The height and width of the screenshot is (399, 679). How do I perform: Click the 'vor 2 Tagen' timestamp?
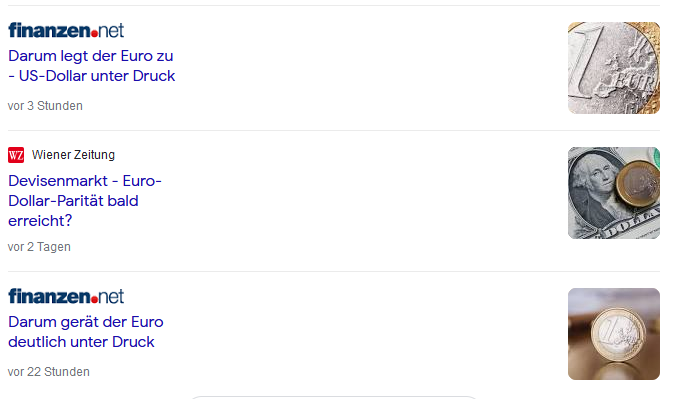pos(39,247)
